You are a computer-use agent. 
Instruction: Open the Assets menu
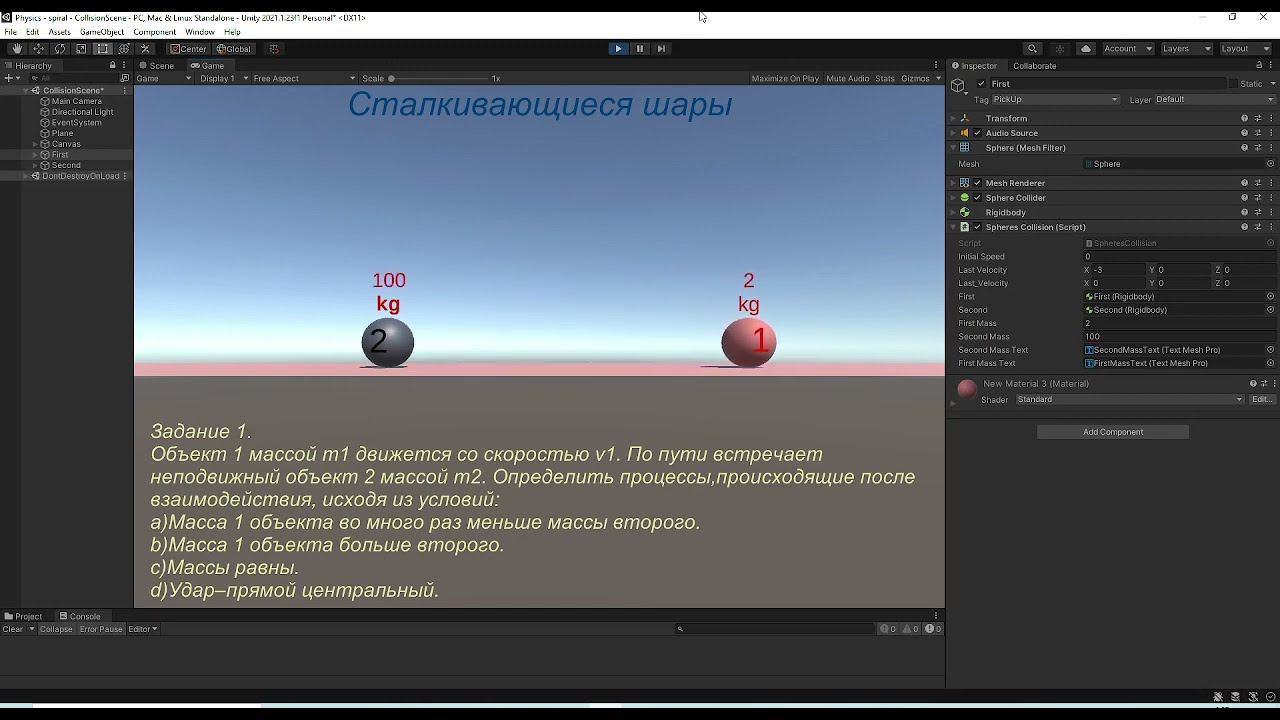pos(60,32)
